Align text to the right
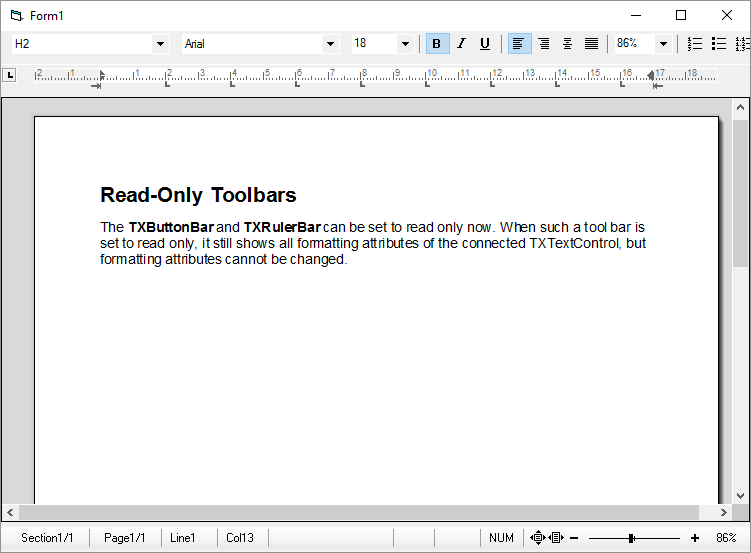This screenshot has width=751, height=553. tap(543, 44)
